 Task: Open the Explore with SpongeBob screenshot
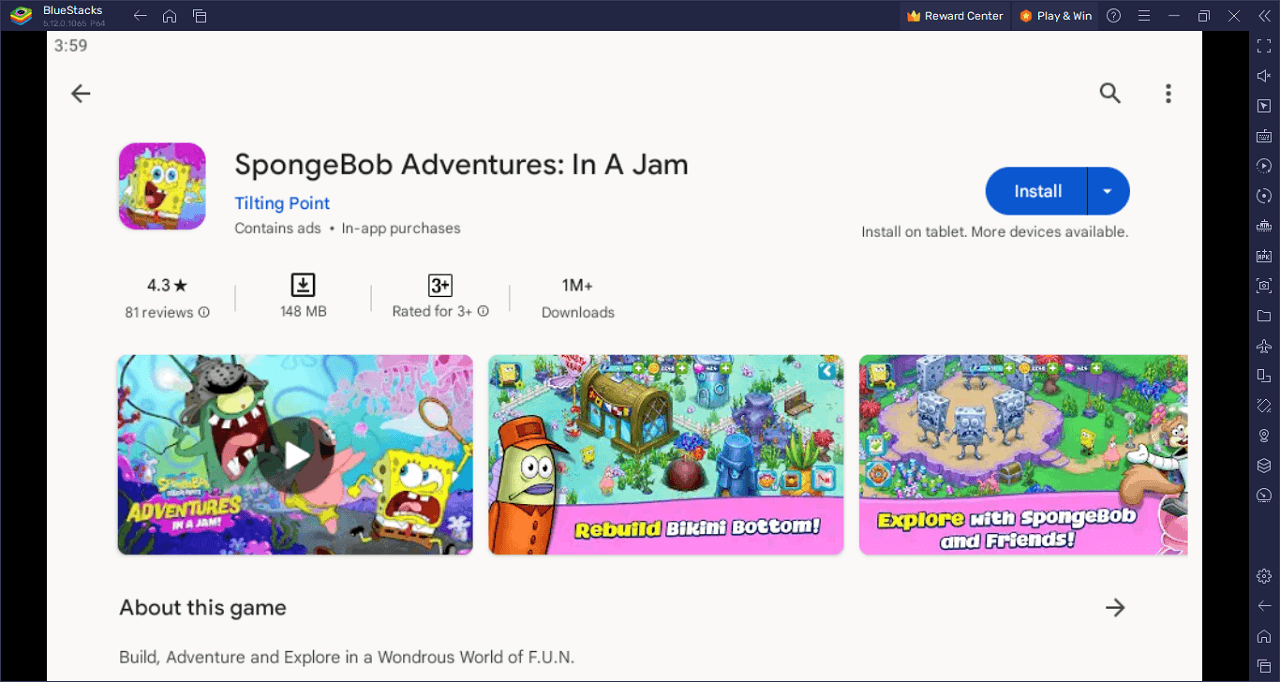tap(1023, 455)
